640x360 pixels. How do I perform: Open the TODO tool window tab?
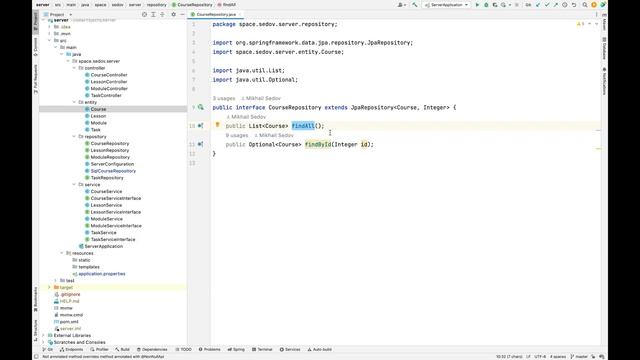(x=183, y=349)
